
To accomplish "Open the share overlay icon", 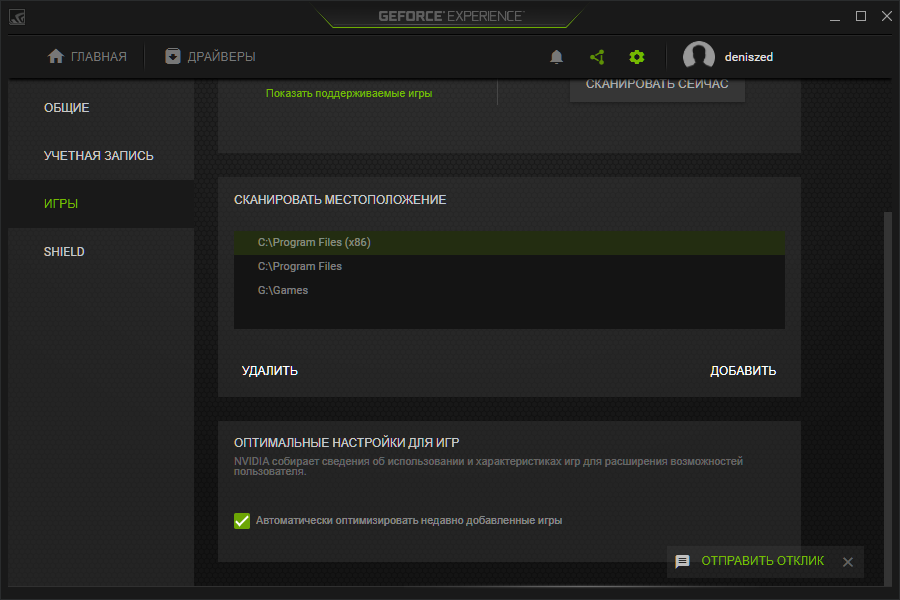I will click(x=597, y=57).
